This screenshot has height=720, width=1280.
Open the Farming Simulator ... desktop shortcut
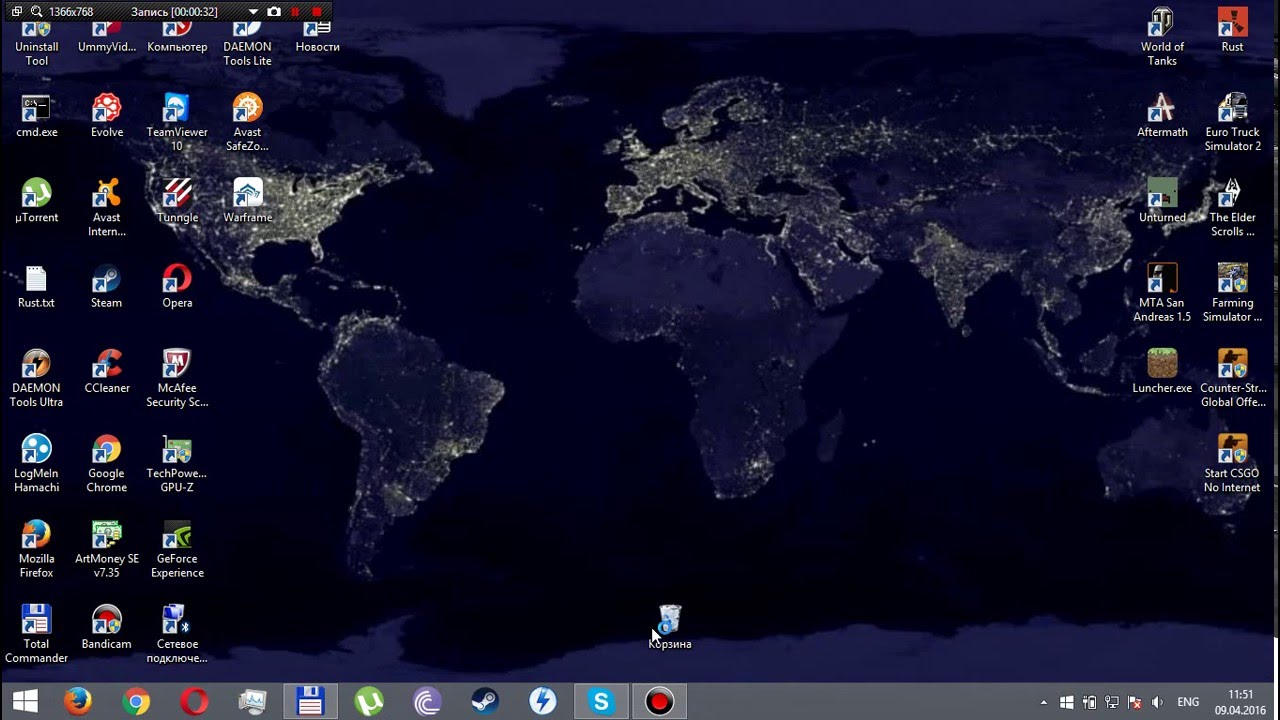[1232, 293]
